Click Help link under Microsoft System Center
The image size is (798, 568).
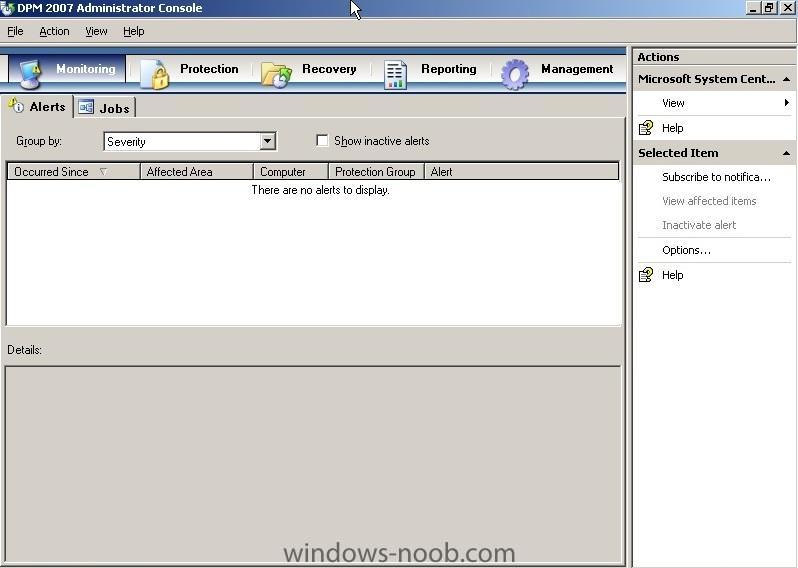[x=672, y=128]
